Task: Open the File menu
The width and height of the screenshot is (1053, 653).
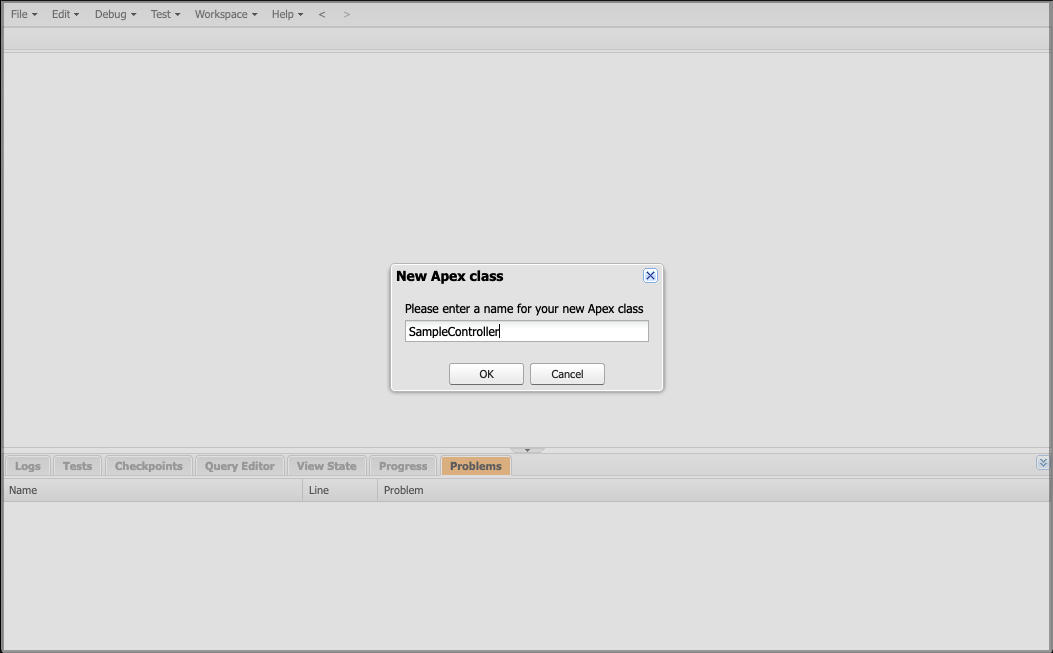Action: (24, 14)
